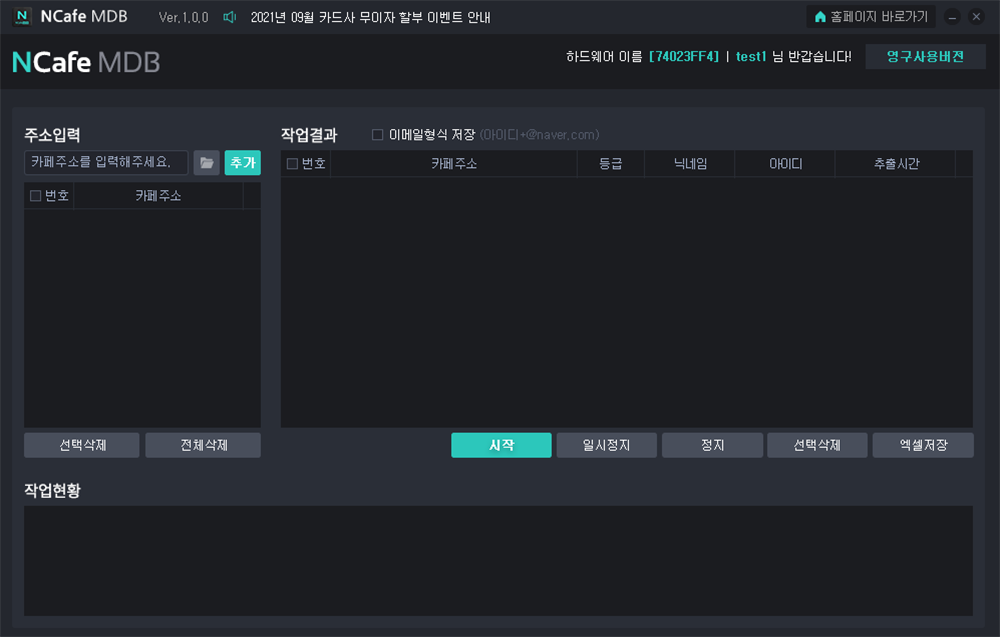Click 선택삭제 under the address list
Viewport: 1000px width, 637px height.
[82, 445]
